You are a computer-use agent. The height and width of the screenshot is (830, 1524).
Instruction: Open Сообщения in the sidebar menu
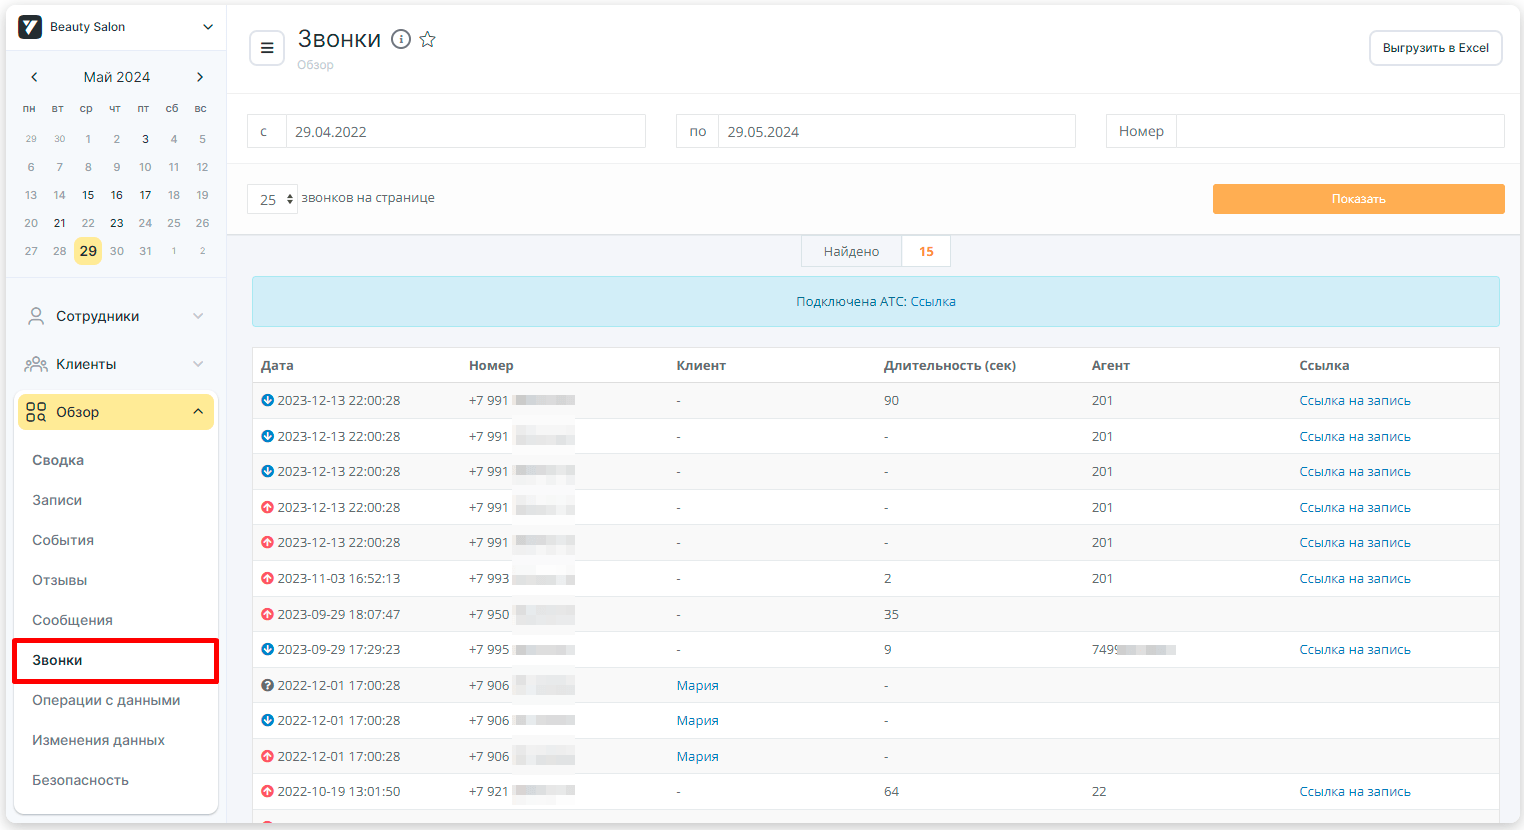pyautogui.click(x=72, y=620)
